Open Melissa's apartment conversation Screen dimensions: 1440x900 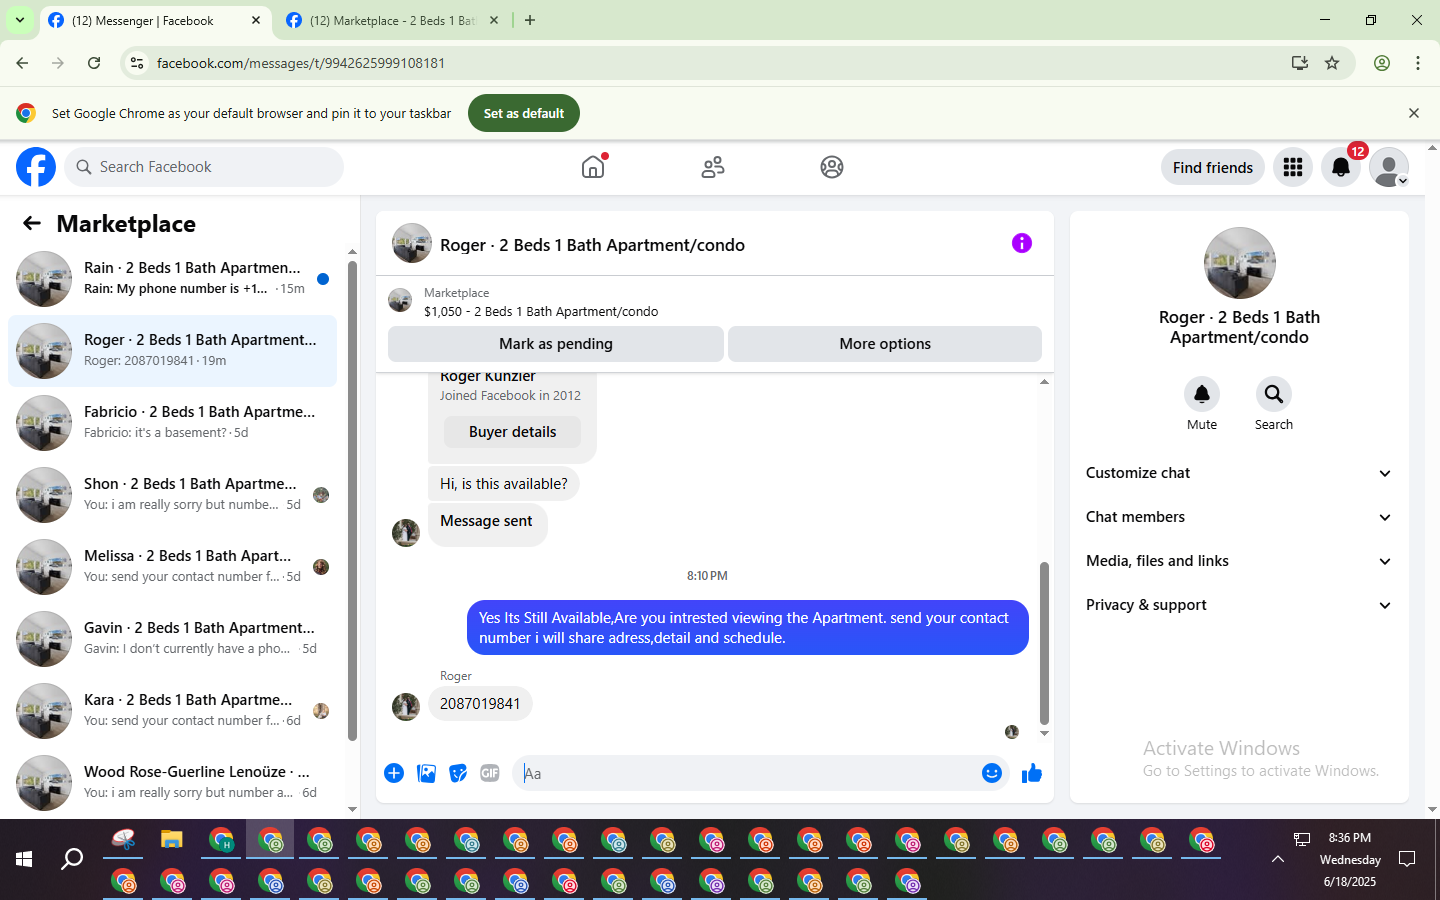(172, 567)
